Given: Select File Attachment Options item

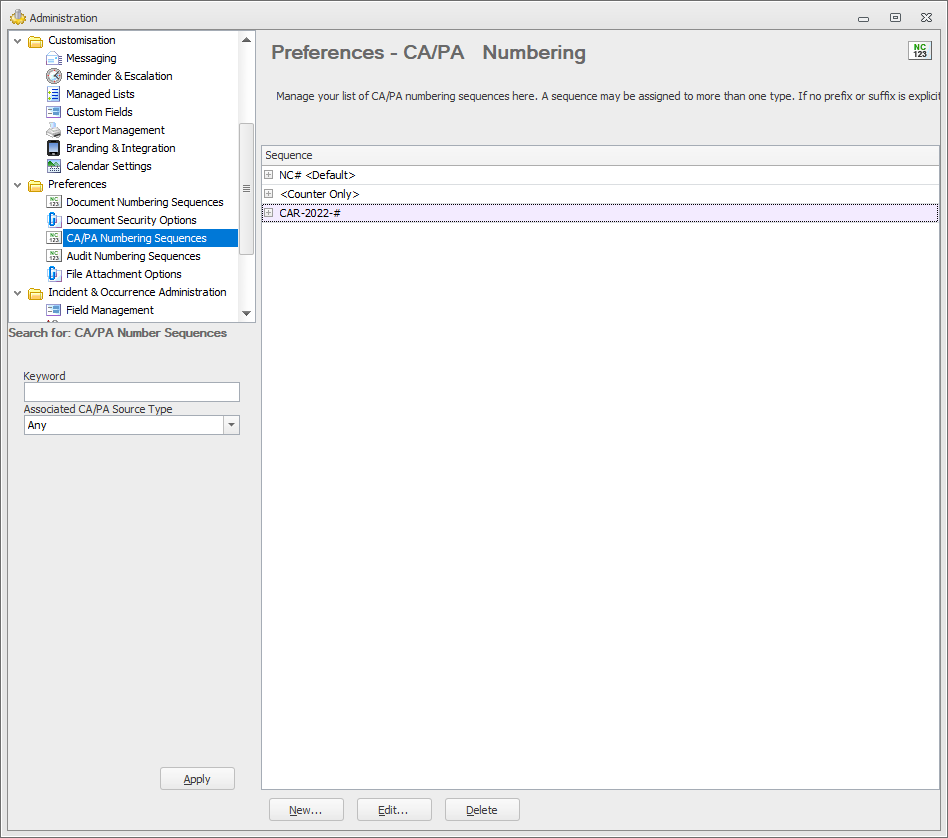Looking at the screenshot, I should coord(124,274).
